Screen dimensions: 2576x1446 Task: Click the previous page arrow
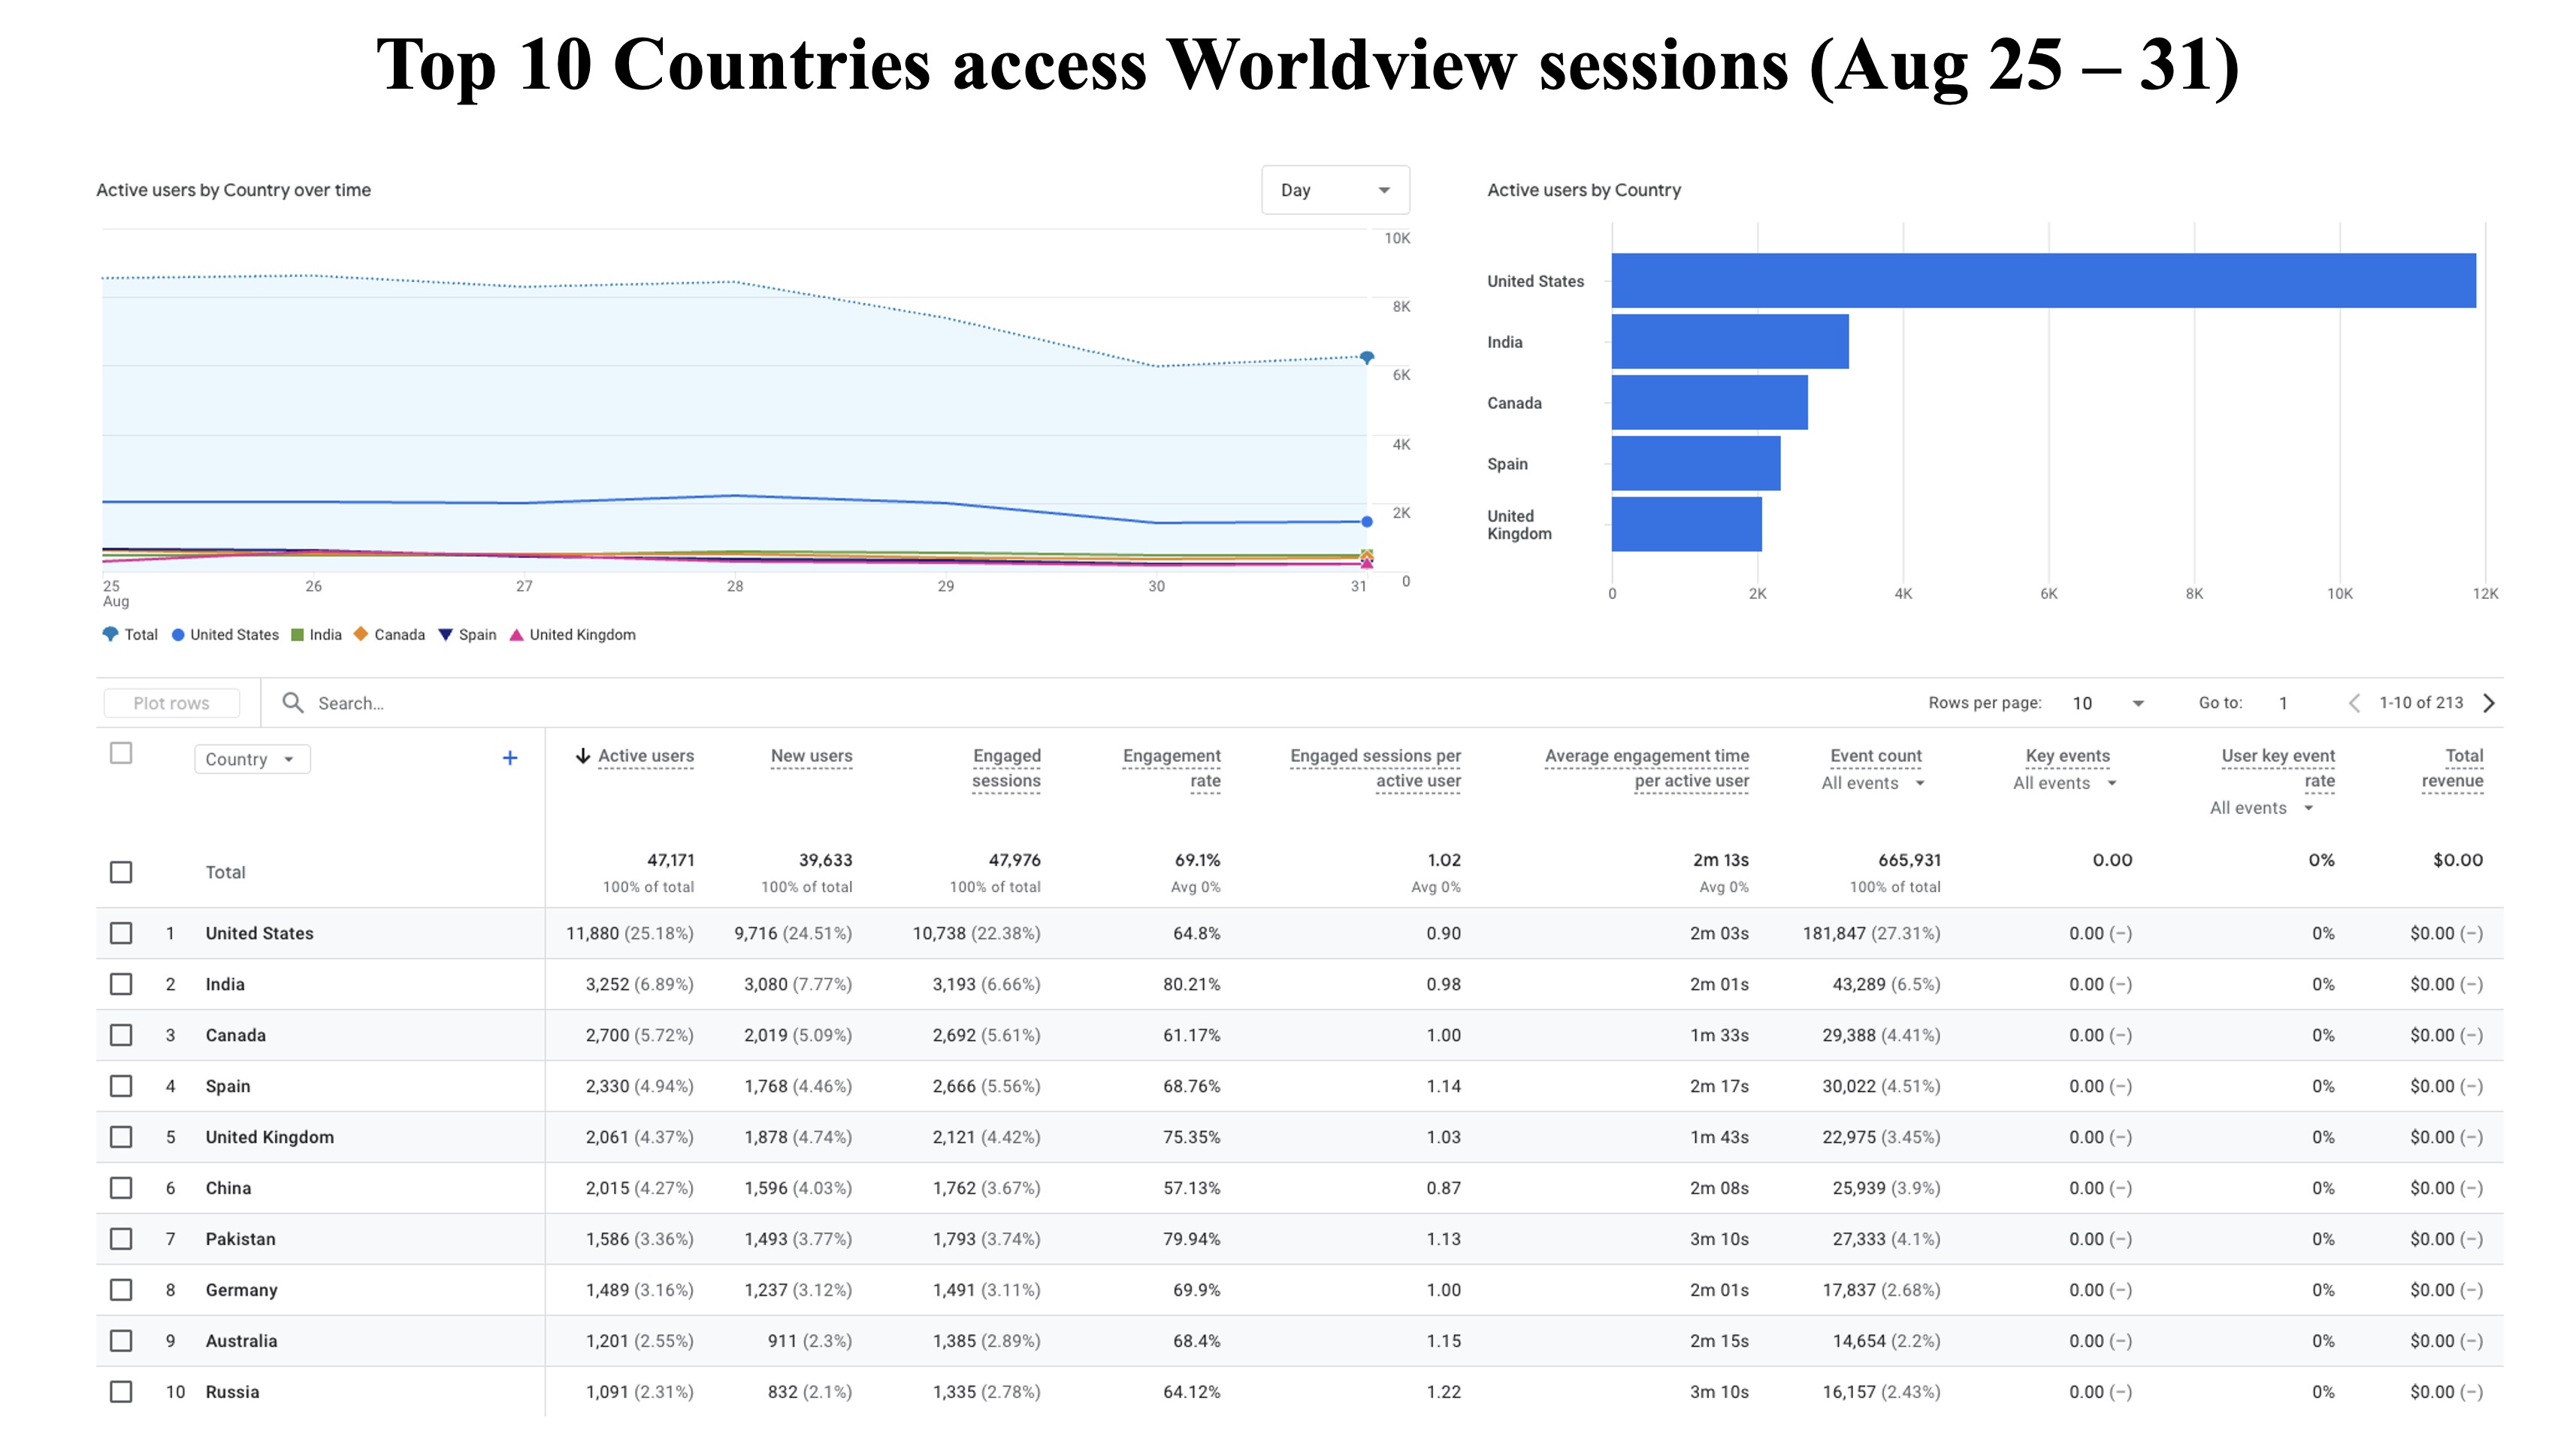(2354, 703)
